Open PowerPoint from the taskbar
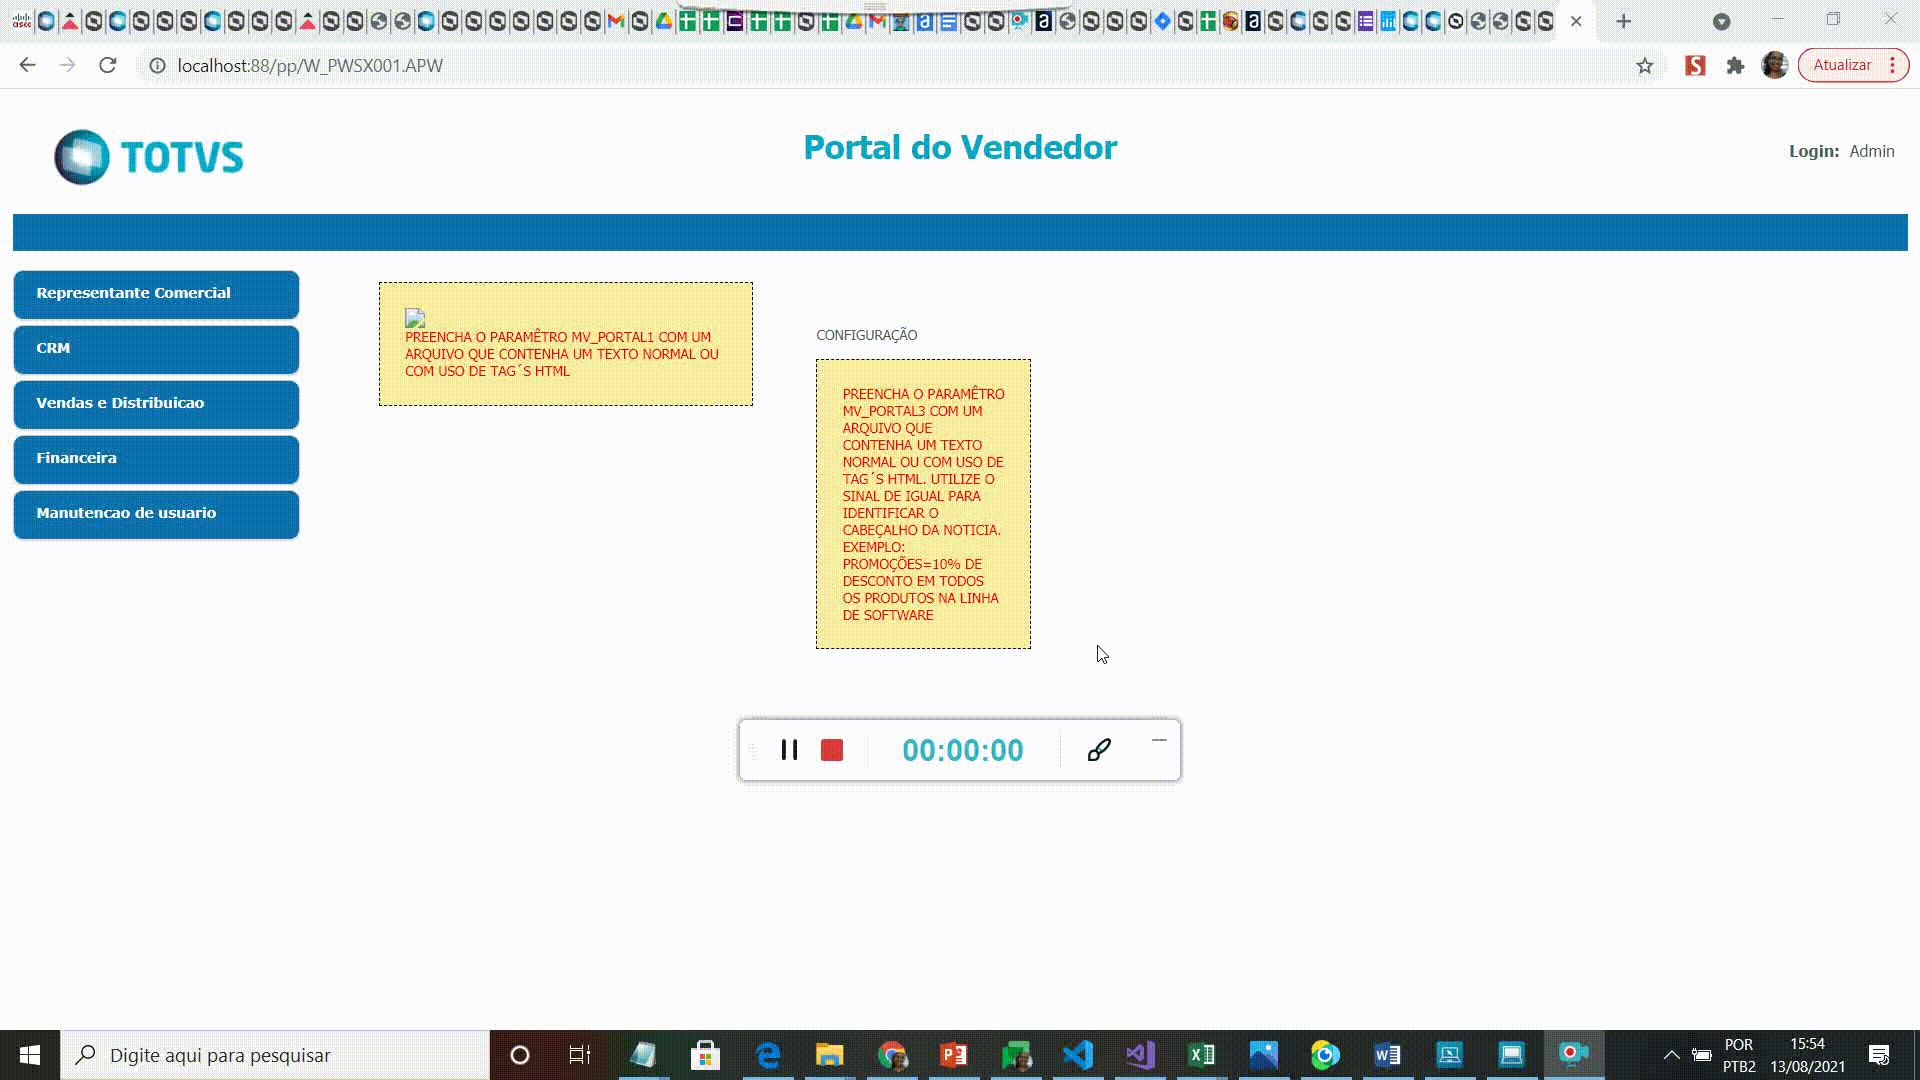This screenshot has width=1920, height=1080. click(954, 1055)
